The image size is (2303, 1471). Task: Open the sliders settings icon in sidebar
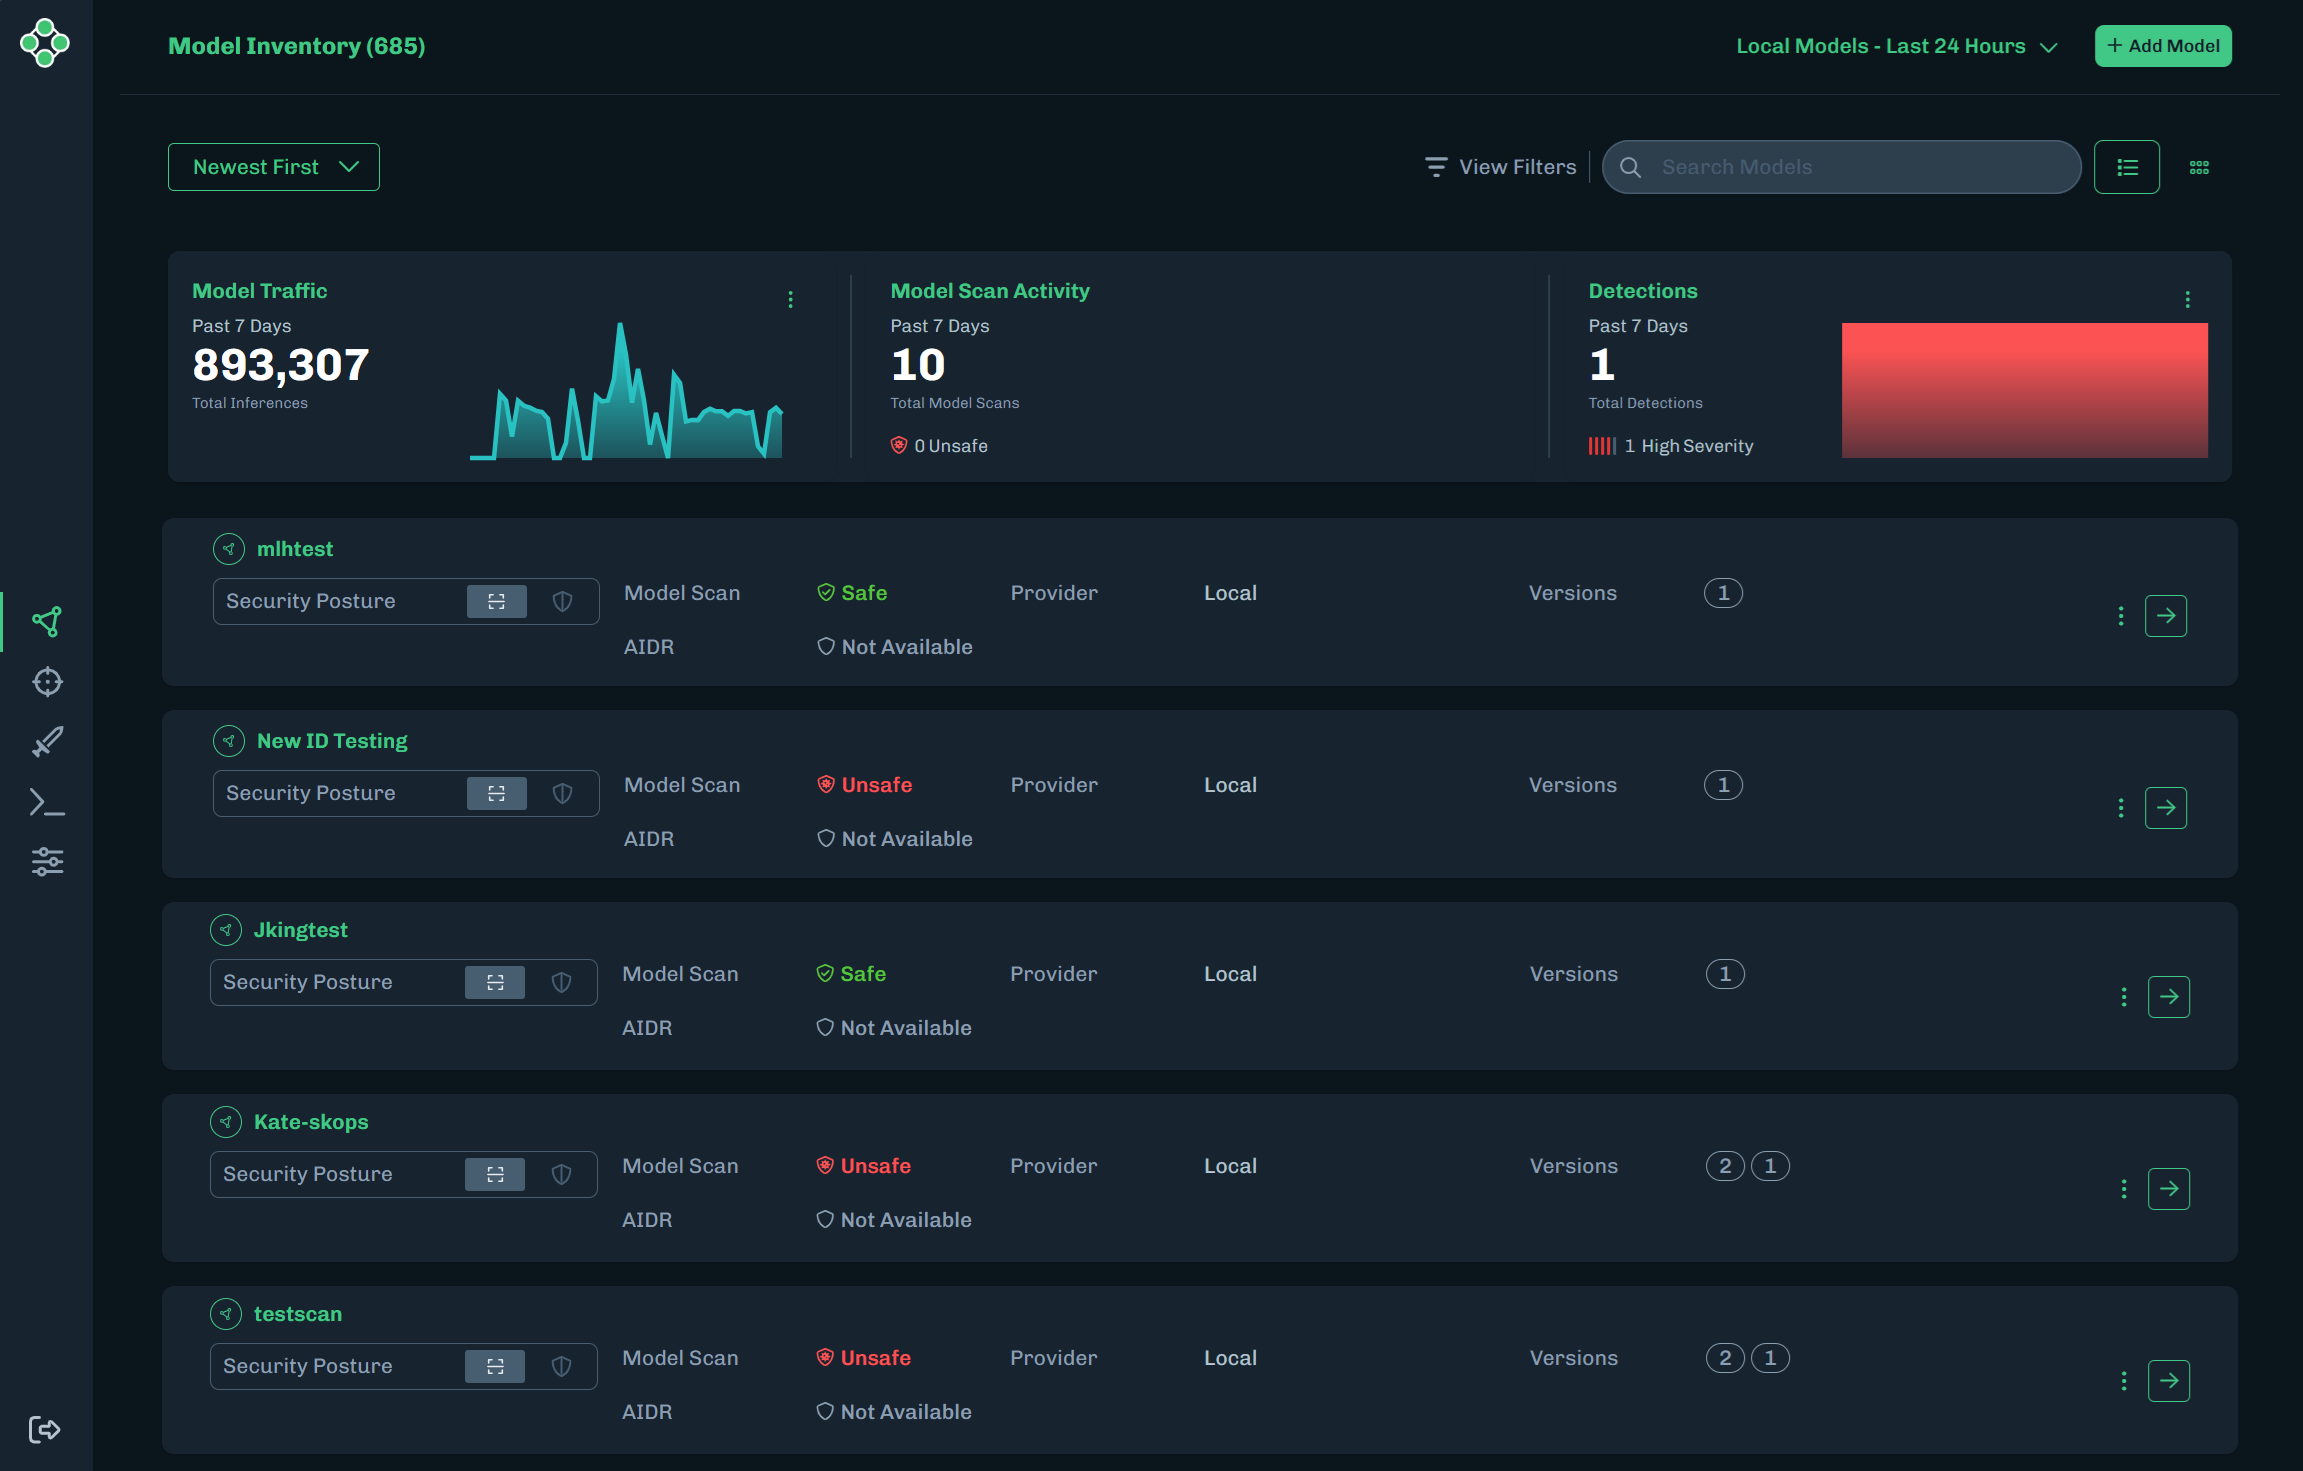(x=47, y=861)
